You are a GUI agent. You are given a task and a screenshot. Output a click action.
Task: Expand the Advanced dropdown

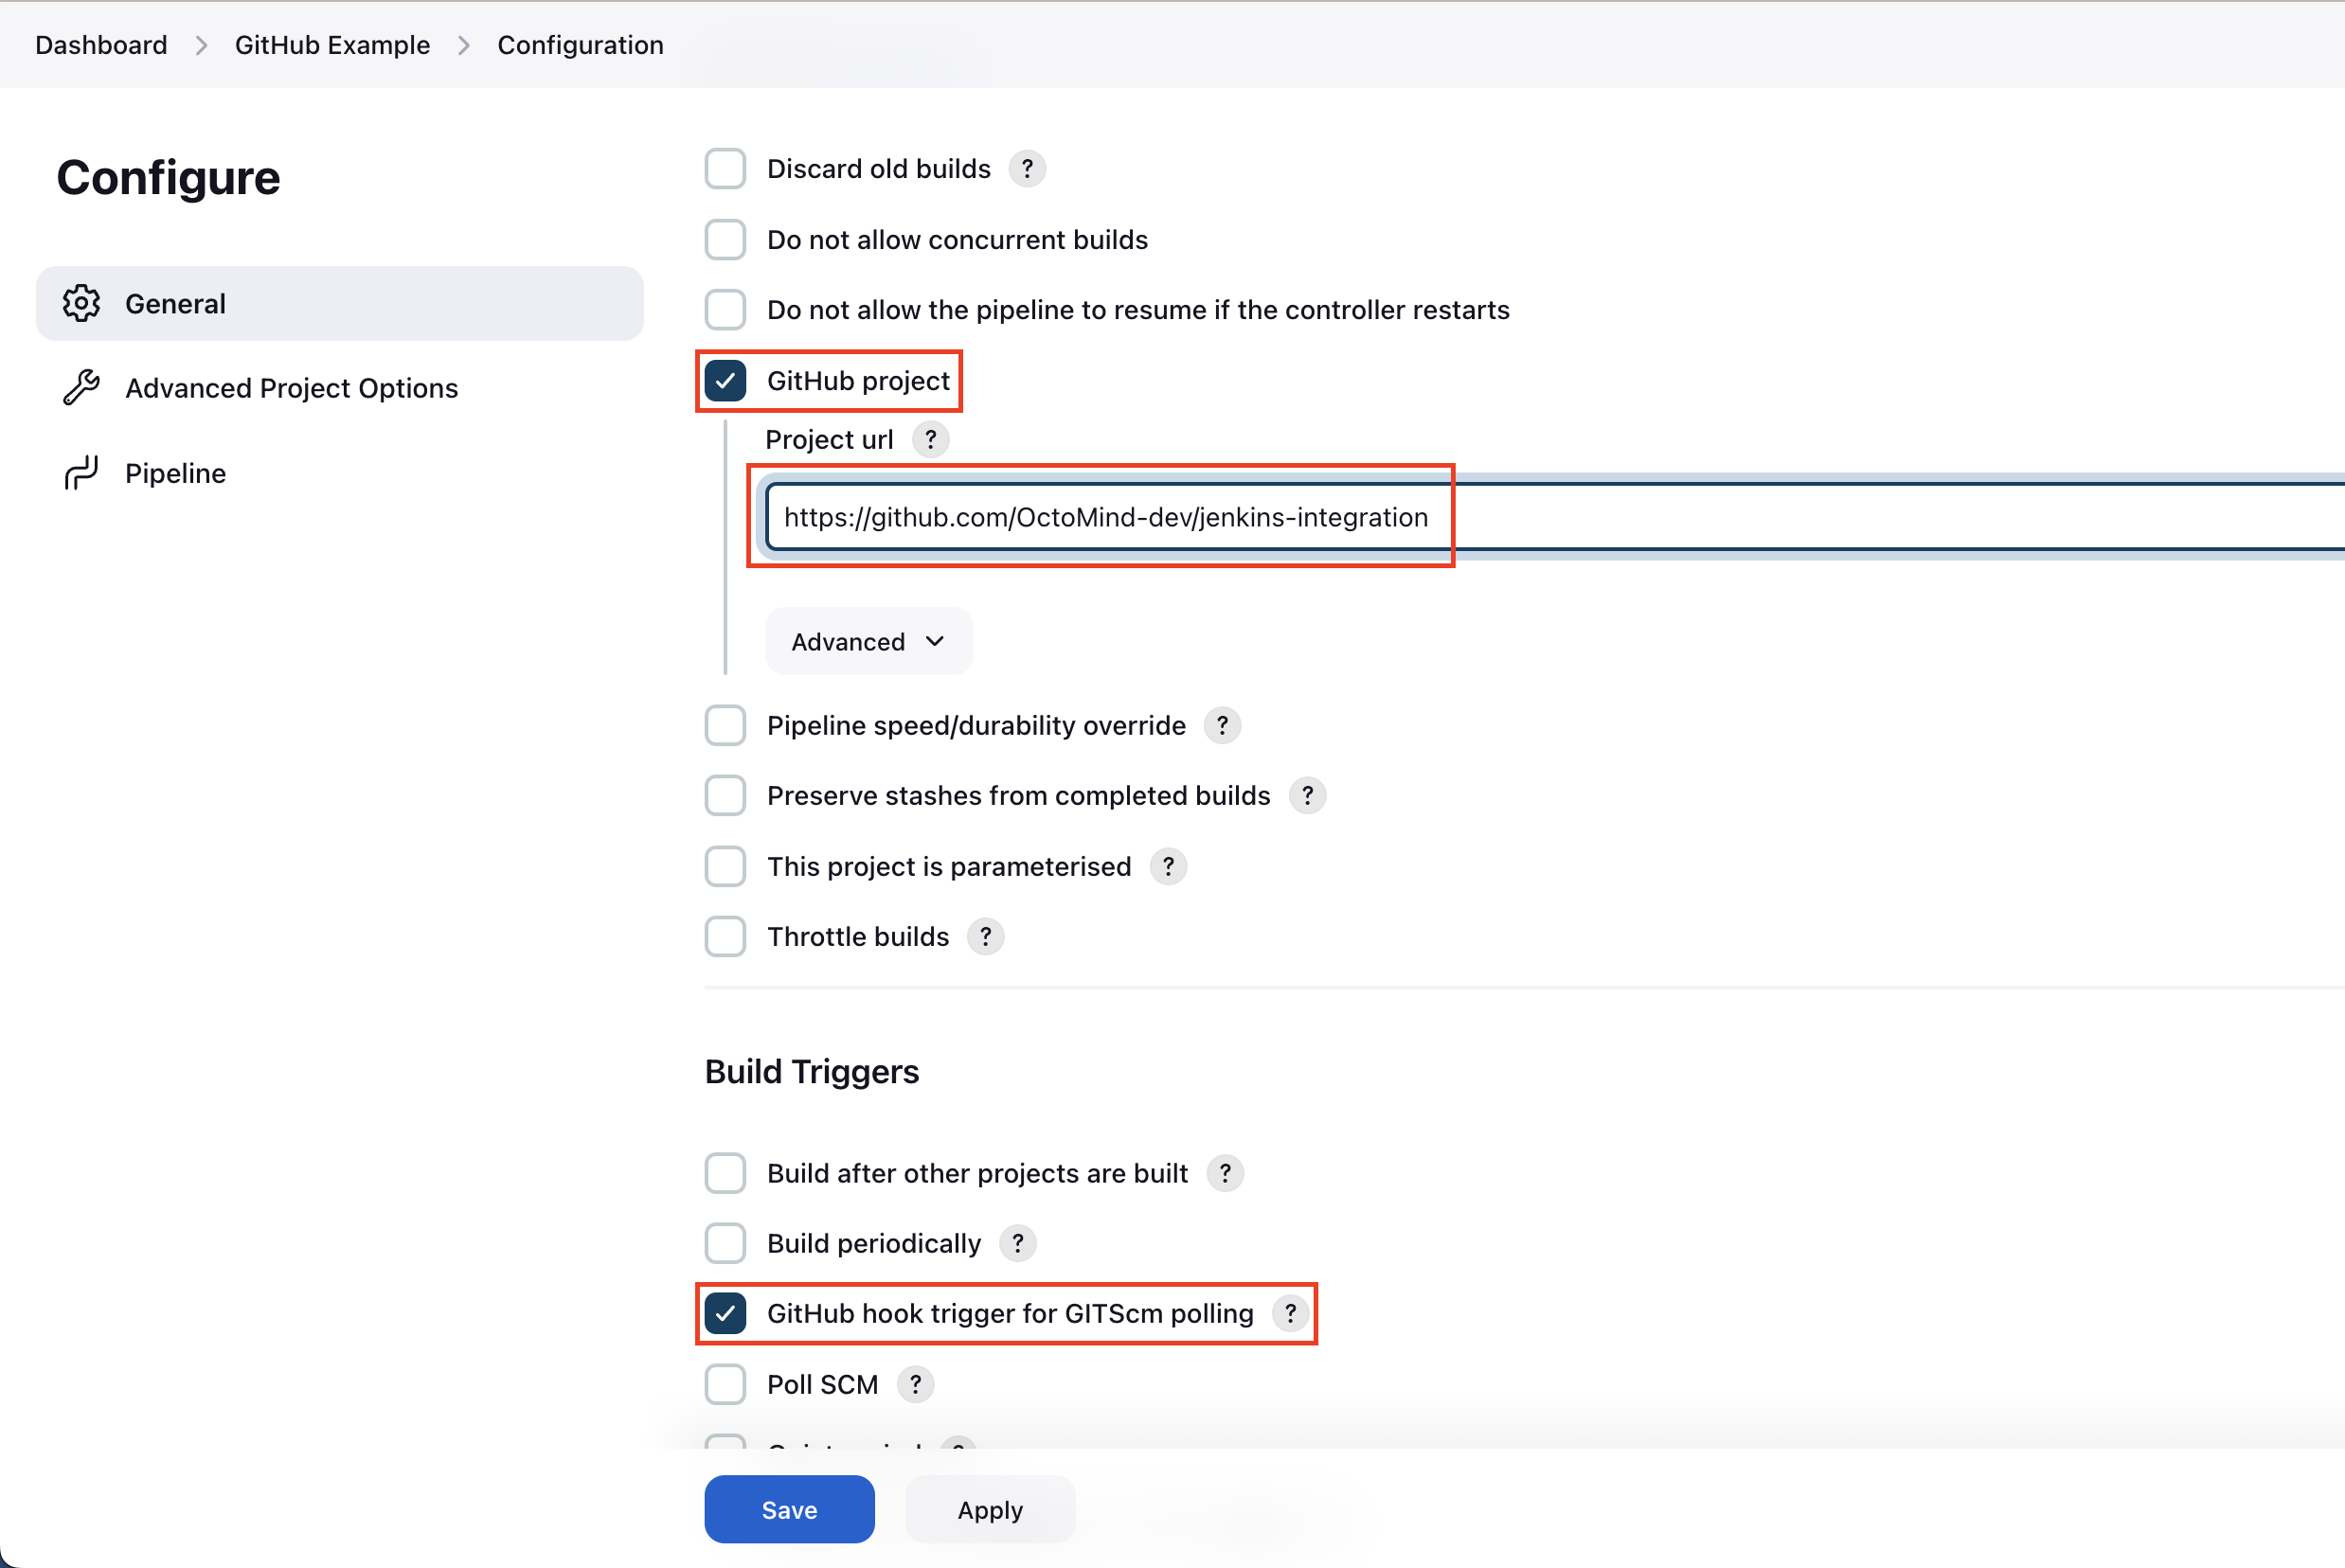[867, 641]
